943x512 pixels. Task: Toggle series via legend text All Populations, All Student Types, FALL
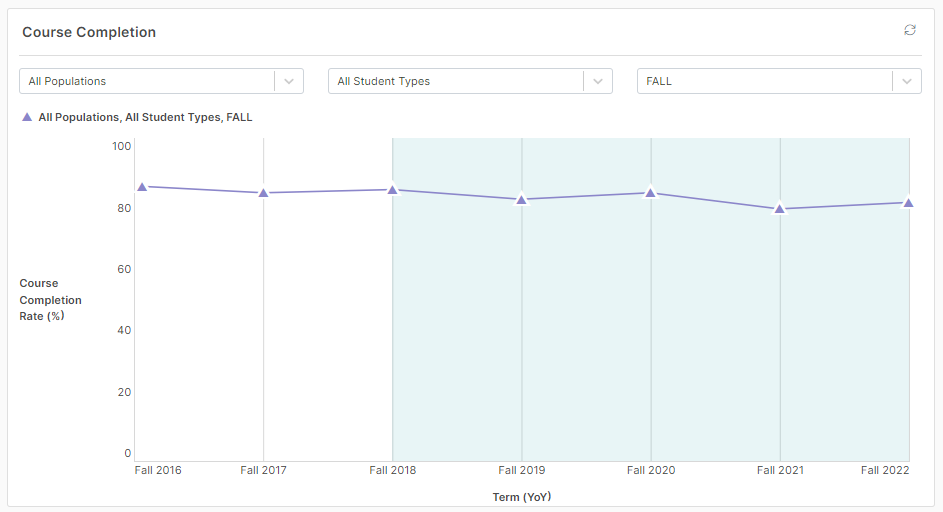tap(146, 117)
